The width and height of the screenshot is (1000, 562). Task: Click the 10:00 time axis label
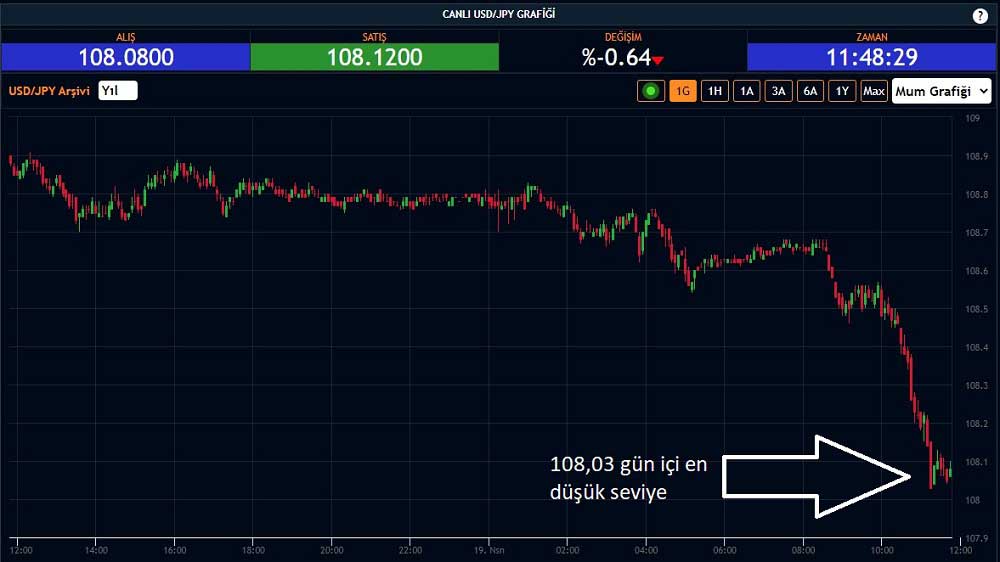click(x=882, y=550)
